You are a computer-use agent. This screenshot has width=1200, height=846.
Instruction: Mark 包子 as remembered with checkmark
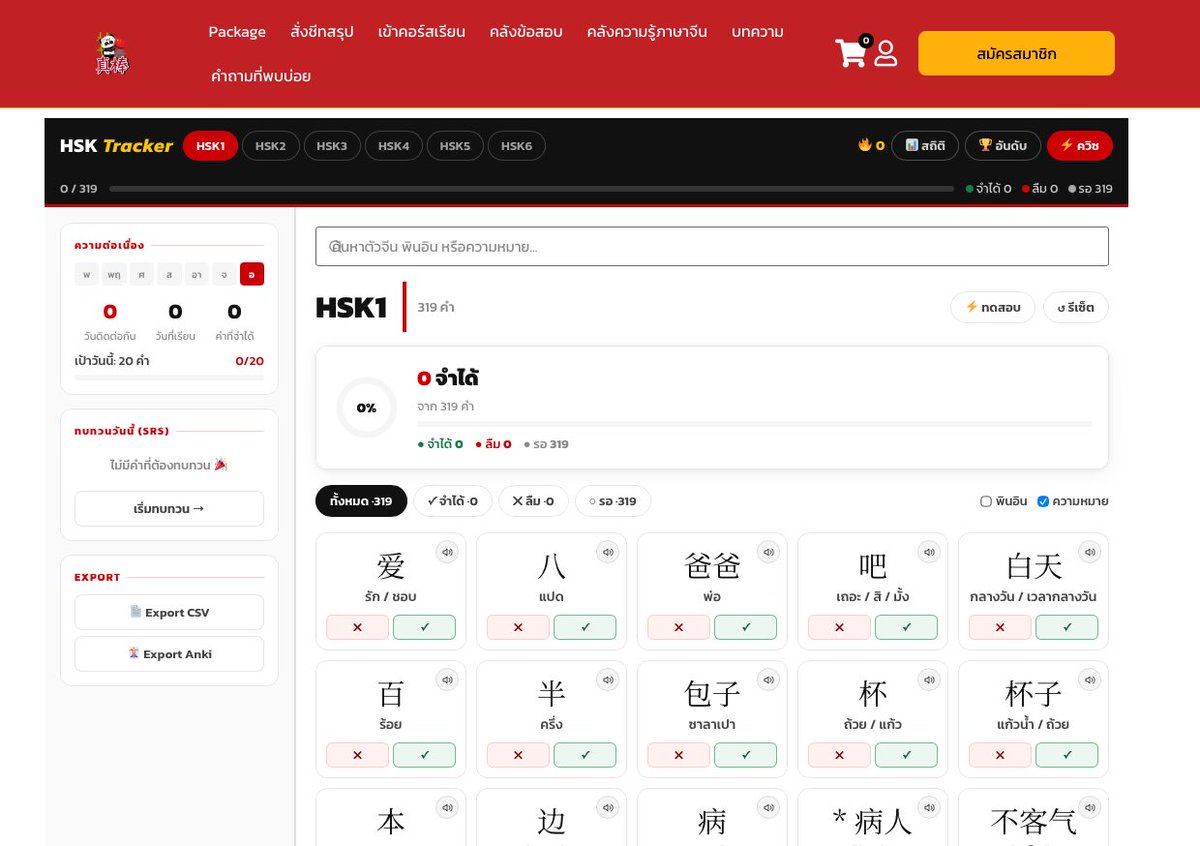[746, 755]
